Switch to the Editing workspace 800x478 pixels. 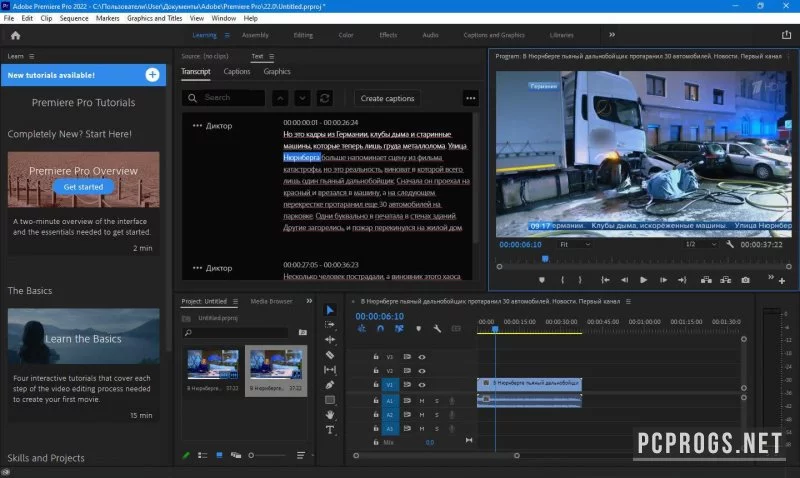(303, 35)
